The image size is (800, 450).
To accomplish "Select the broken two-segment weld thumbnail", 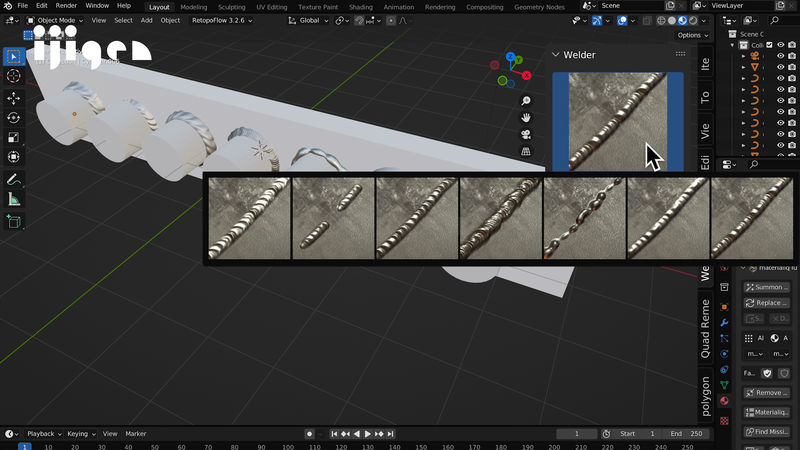I will coord(333,218).
